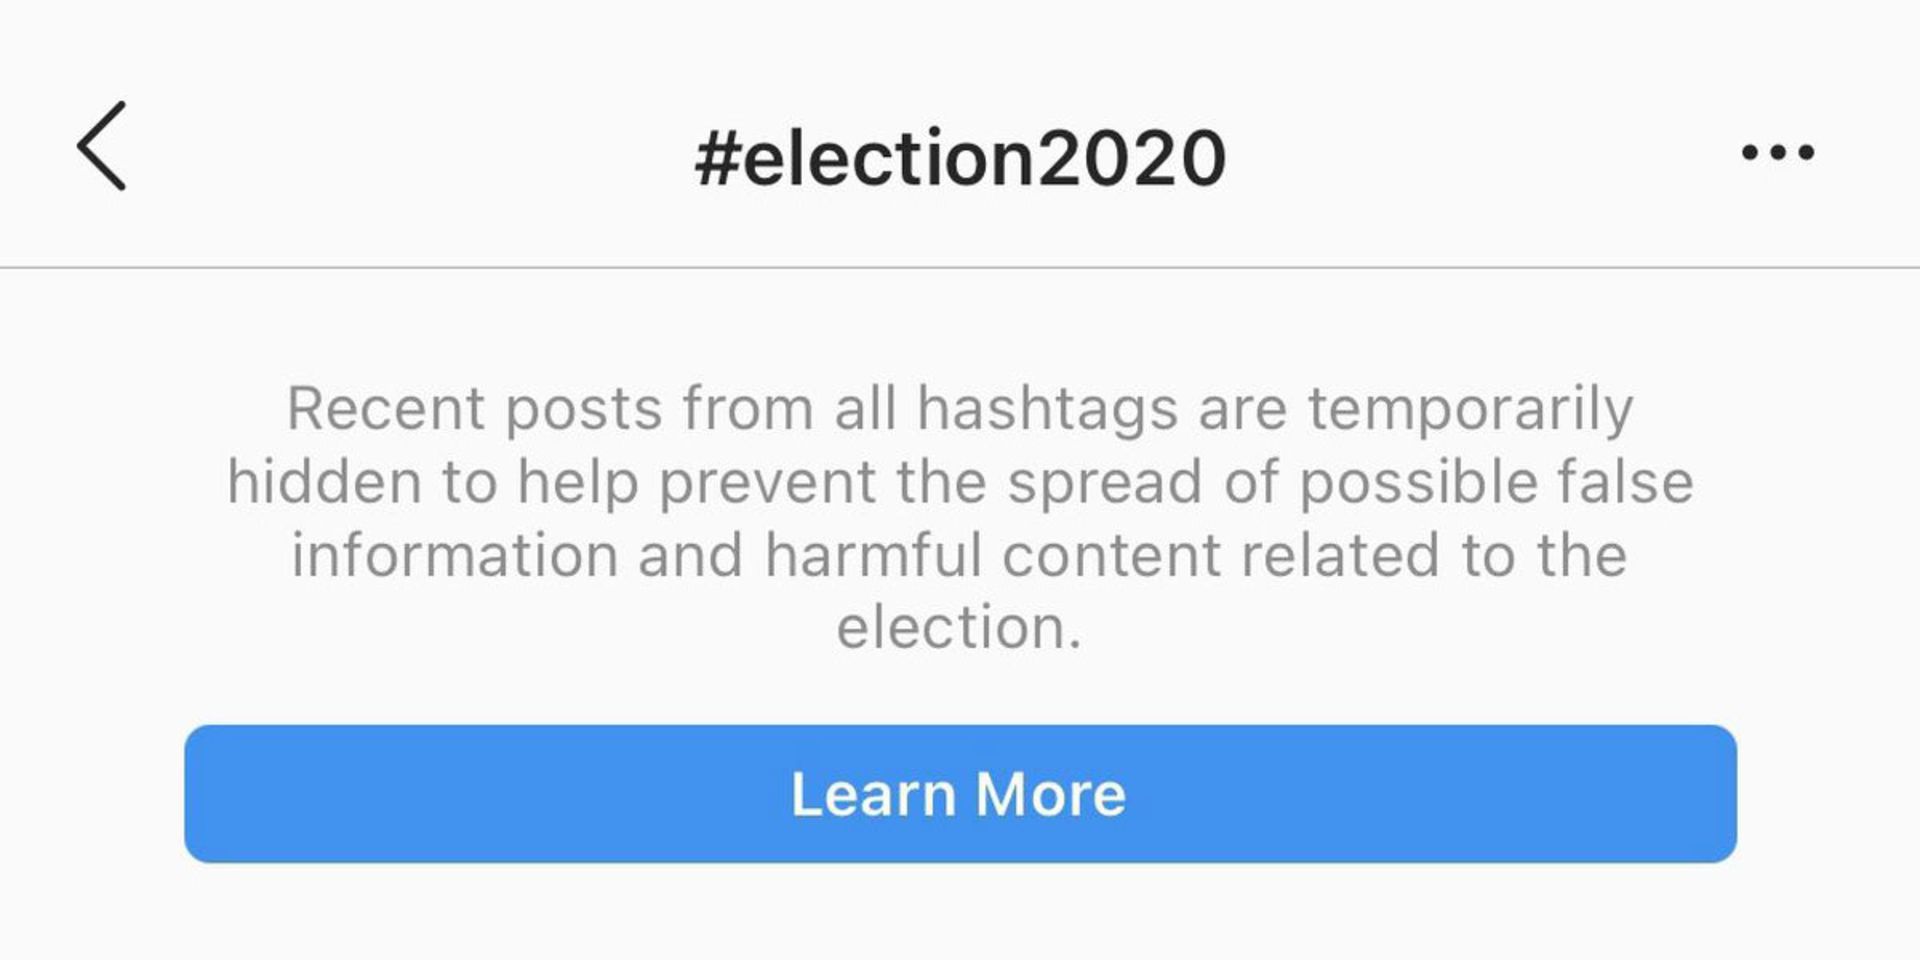
Task: Tap the 'Learn More' label
Action: [x=958, y=794]
